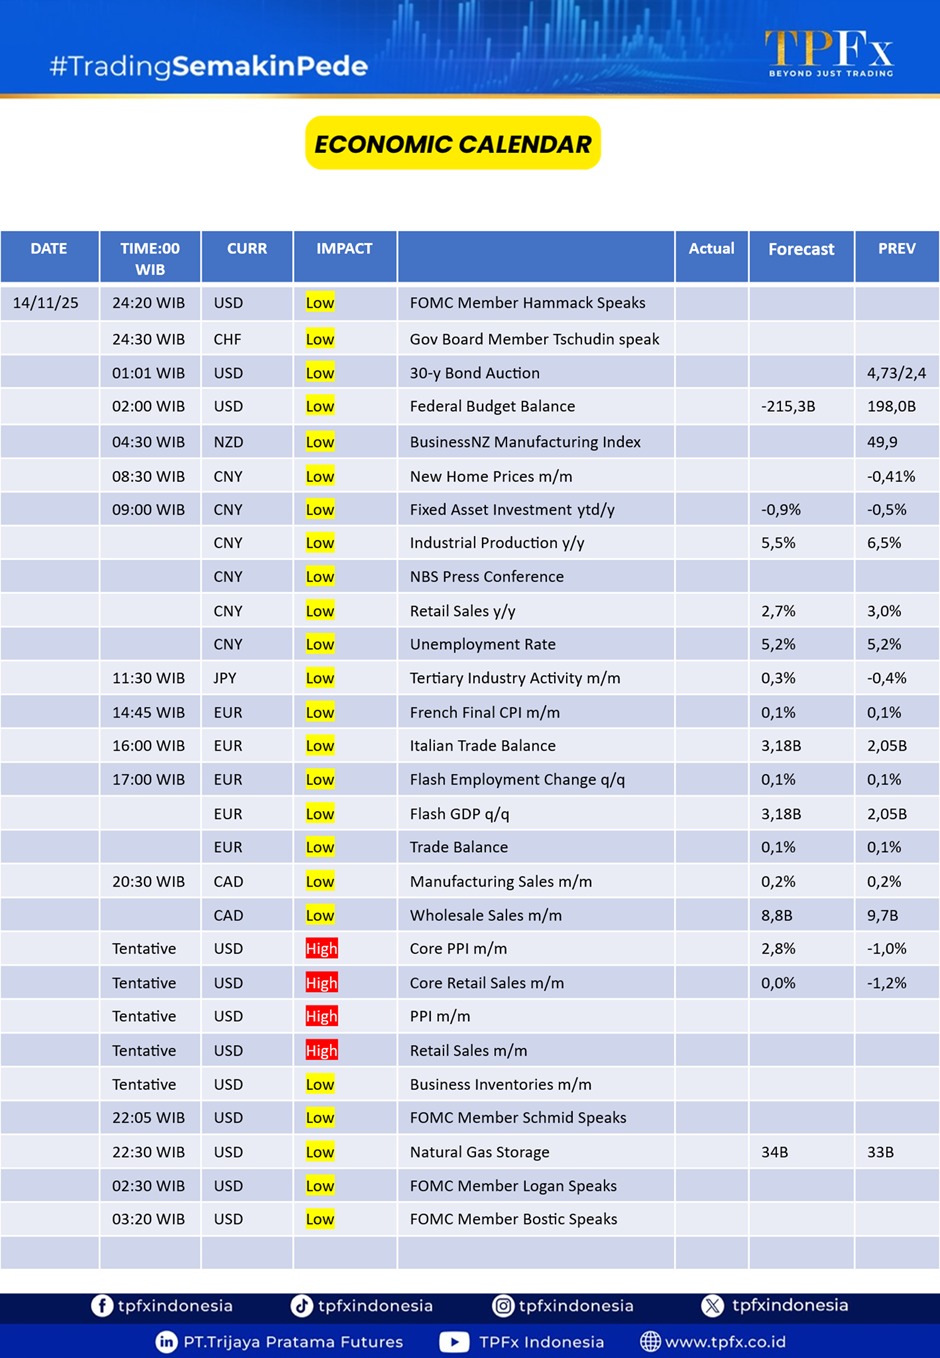Click the X (Twitter) logo icon
The height and width of the screenshot is (1358, 940).
click(712, 1306)
